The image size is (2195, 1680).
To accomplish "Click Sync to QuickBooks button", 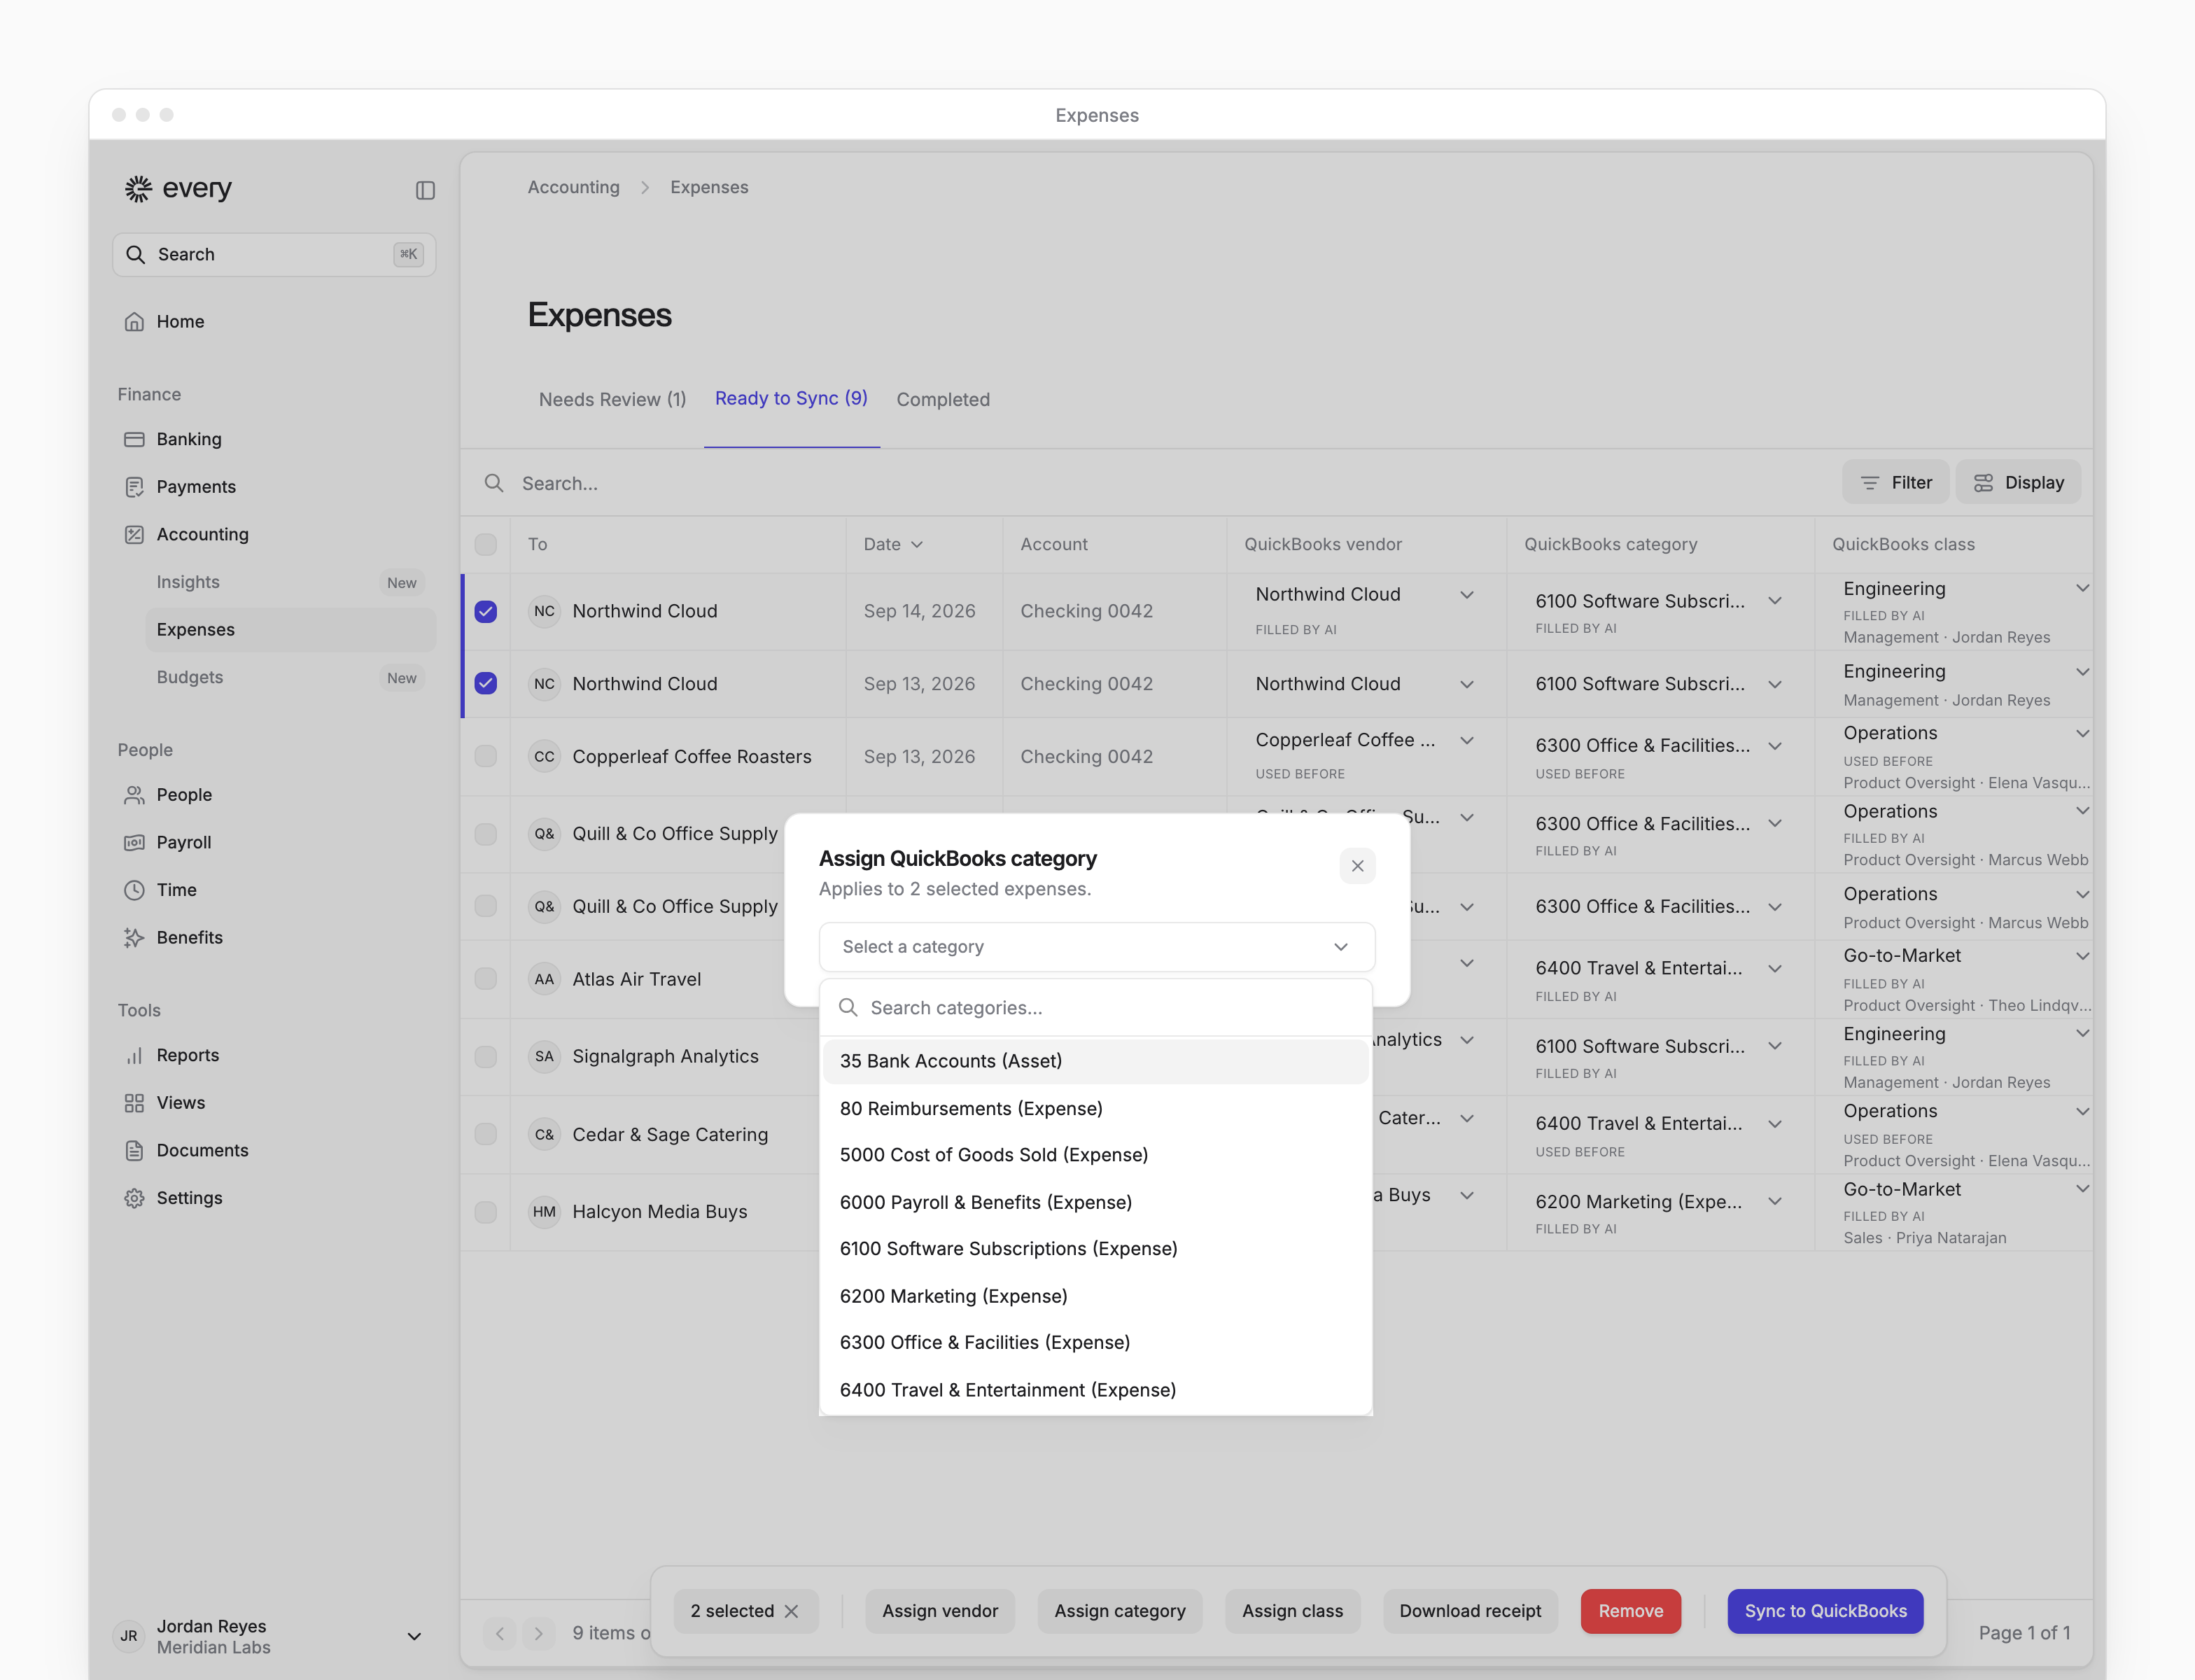I will click(1825, 1611).
